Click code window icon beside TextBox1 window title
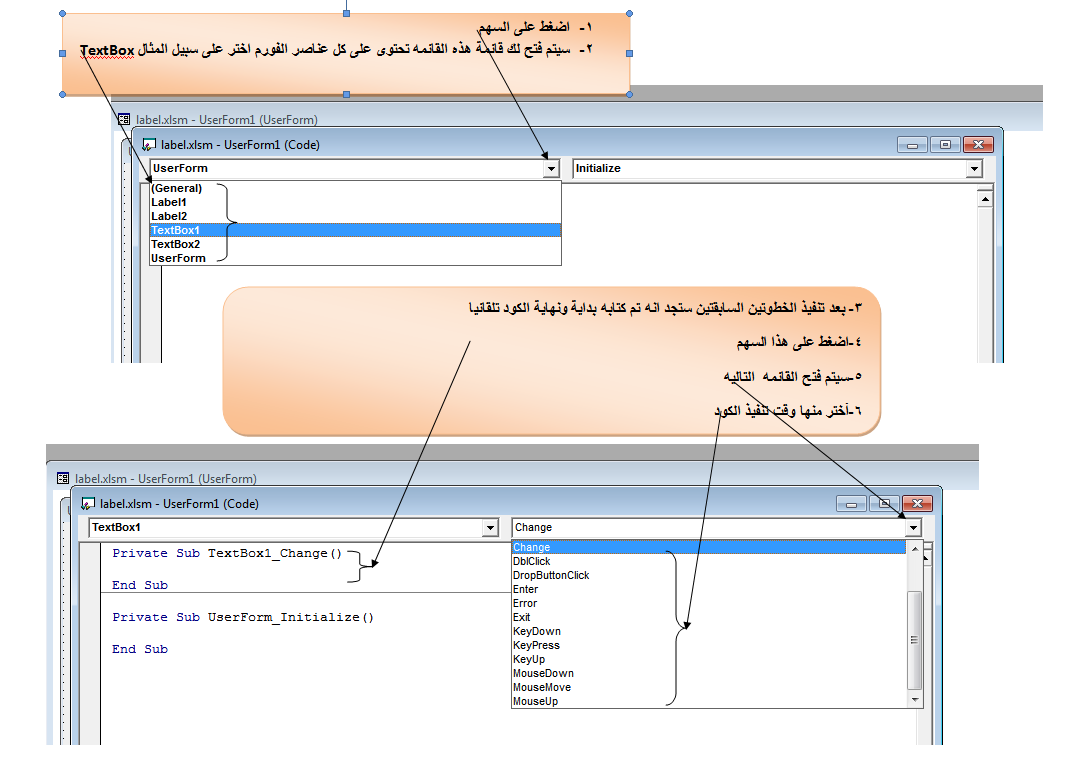This screenshot has height=759, width=1069. 88,504
